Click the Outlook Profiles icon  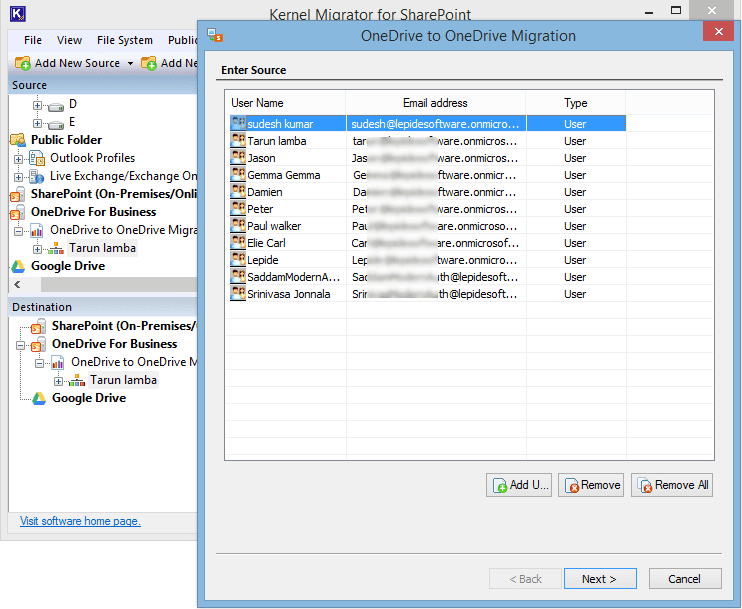pyautogui.click(x=36, y=158)
